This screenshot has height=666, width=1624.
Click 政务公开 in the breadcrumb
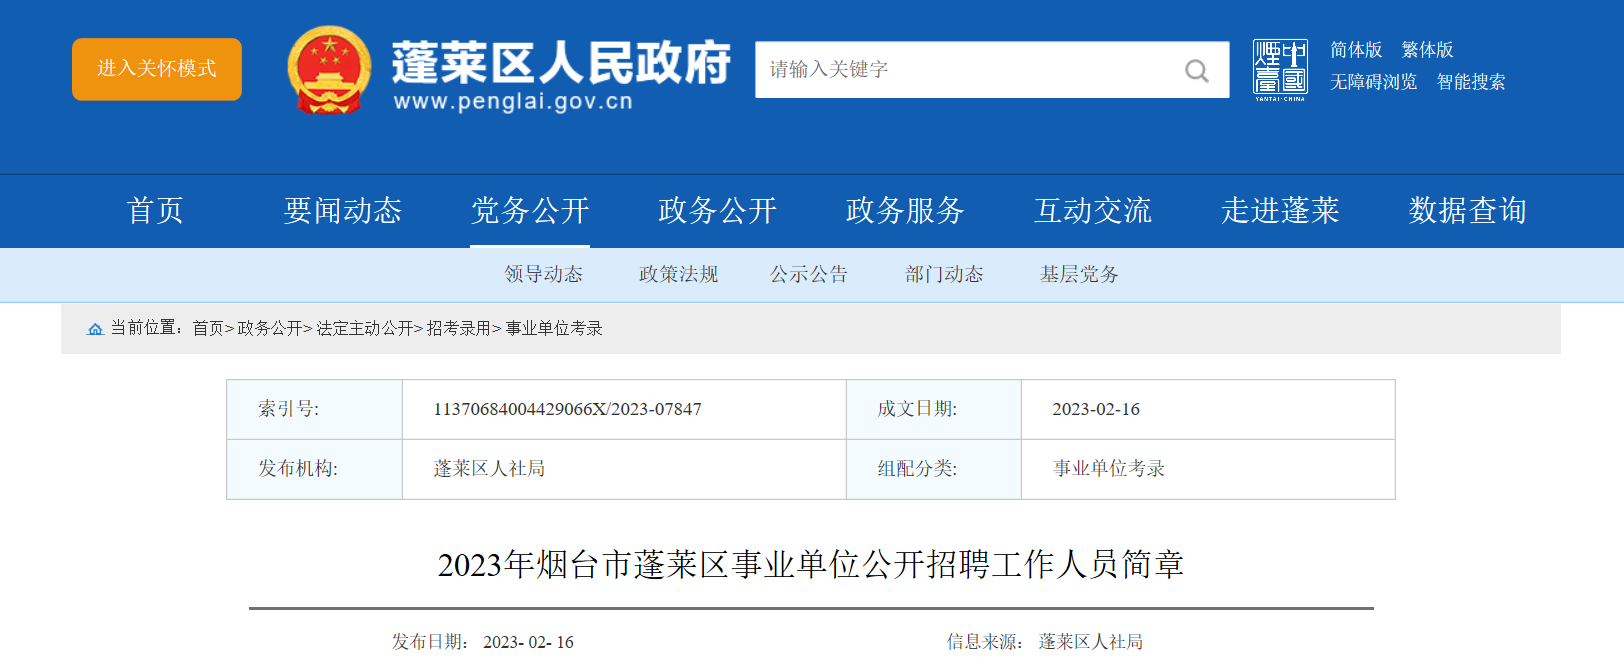pyautogui.click(x=270, y=329)
